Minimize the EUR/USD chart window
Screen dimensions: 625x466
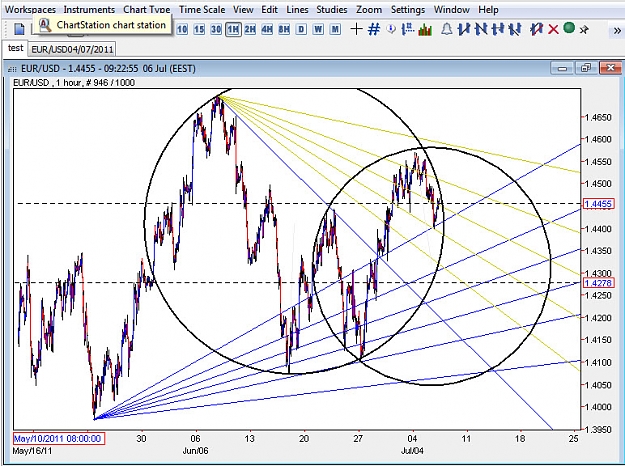pyautogui.click(x=562, y=69)
